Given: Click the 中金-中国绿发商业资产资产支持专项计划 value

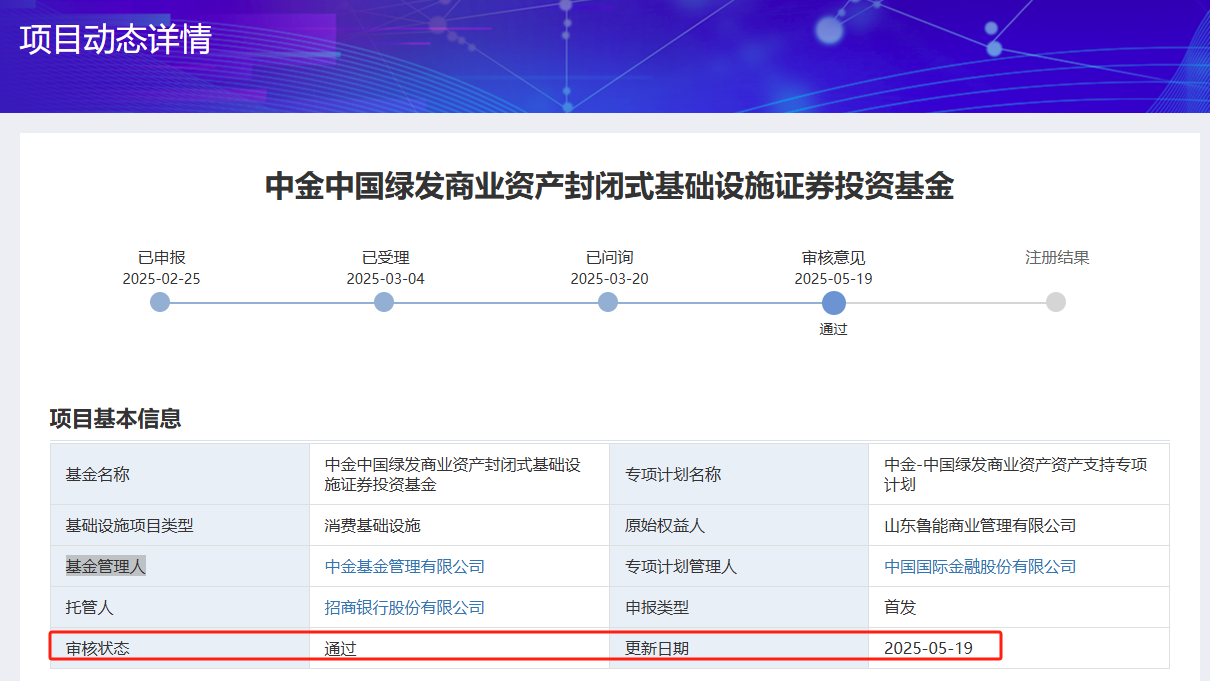Looking at the screenshot, I should [1016, 474].
